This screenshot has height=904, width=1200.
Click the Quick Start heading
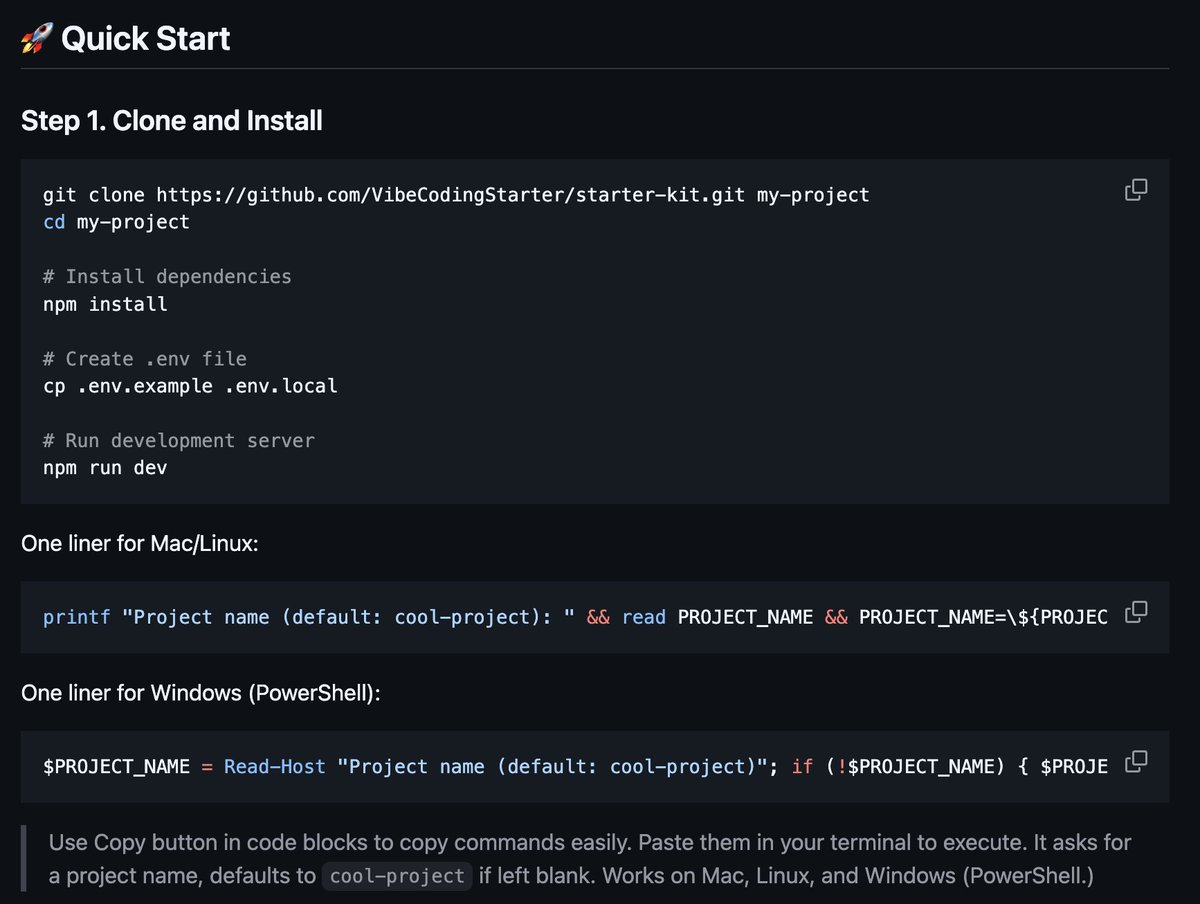pyautogui.click(x=146, y=38)
